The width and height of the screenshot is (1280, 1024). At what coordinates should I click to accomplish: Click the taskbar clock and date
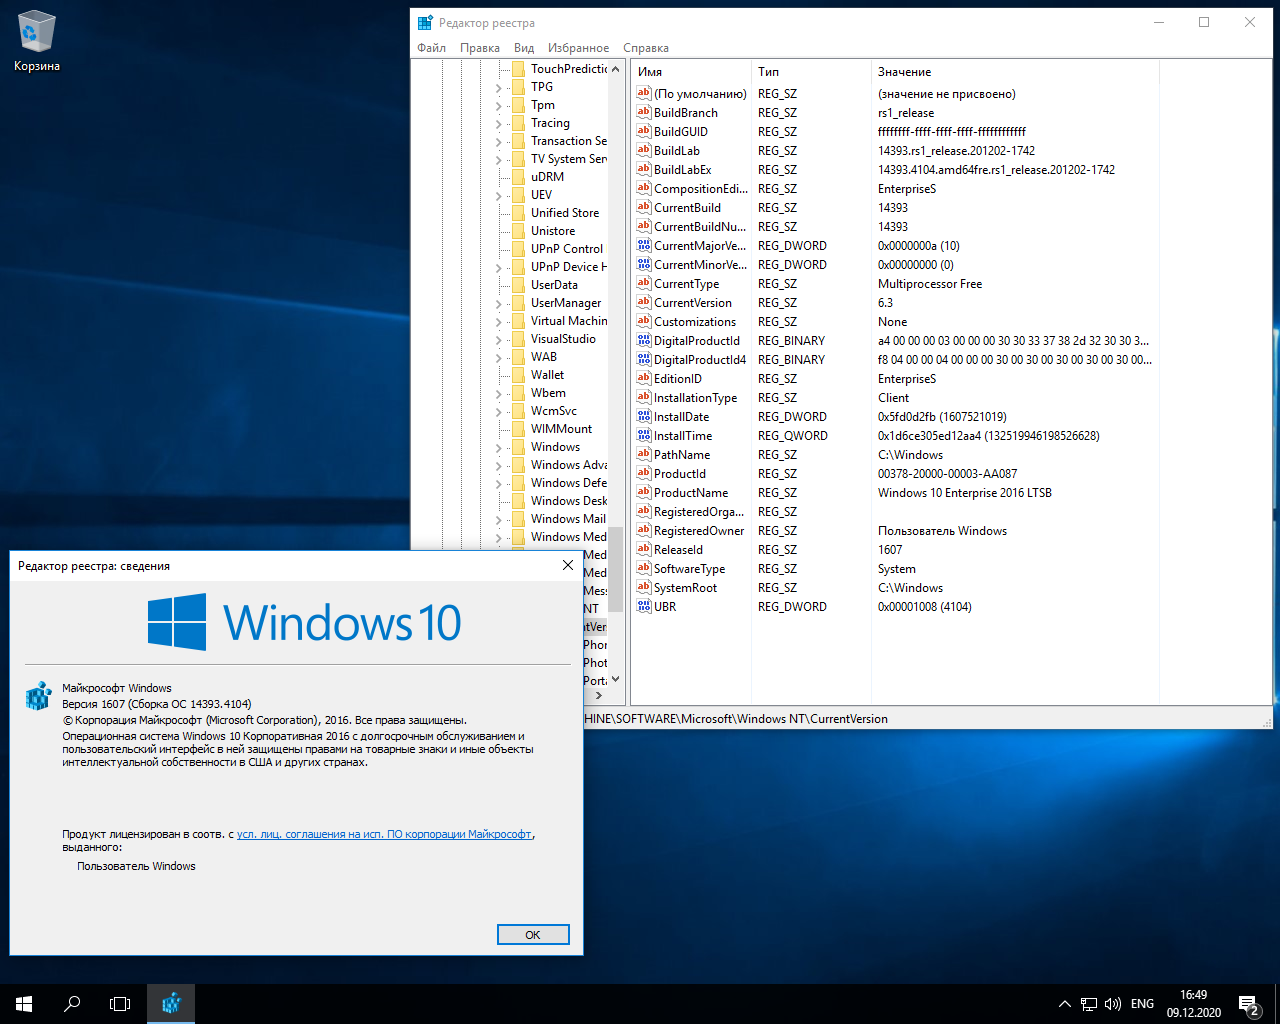[1193, 1004]
